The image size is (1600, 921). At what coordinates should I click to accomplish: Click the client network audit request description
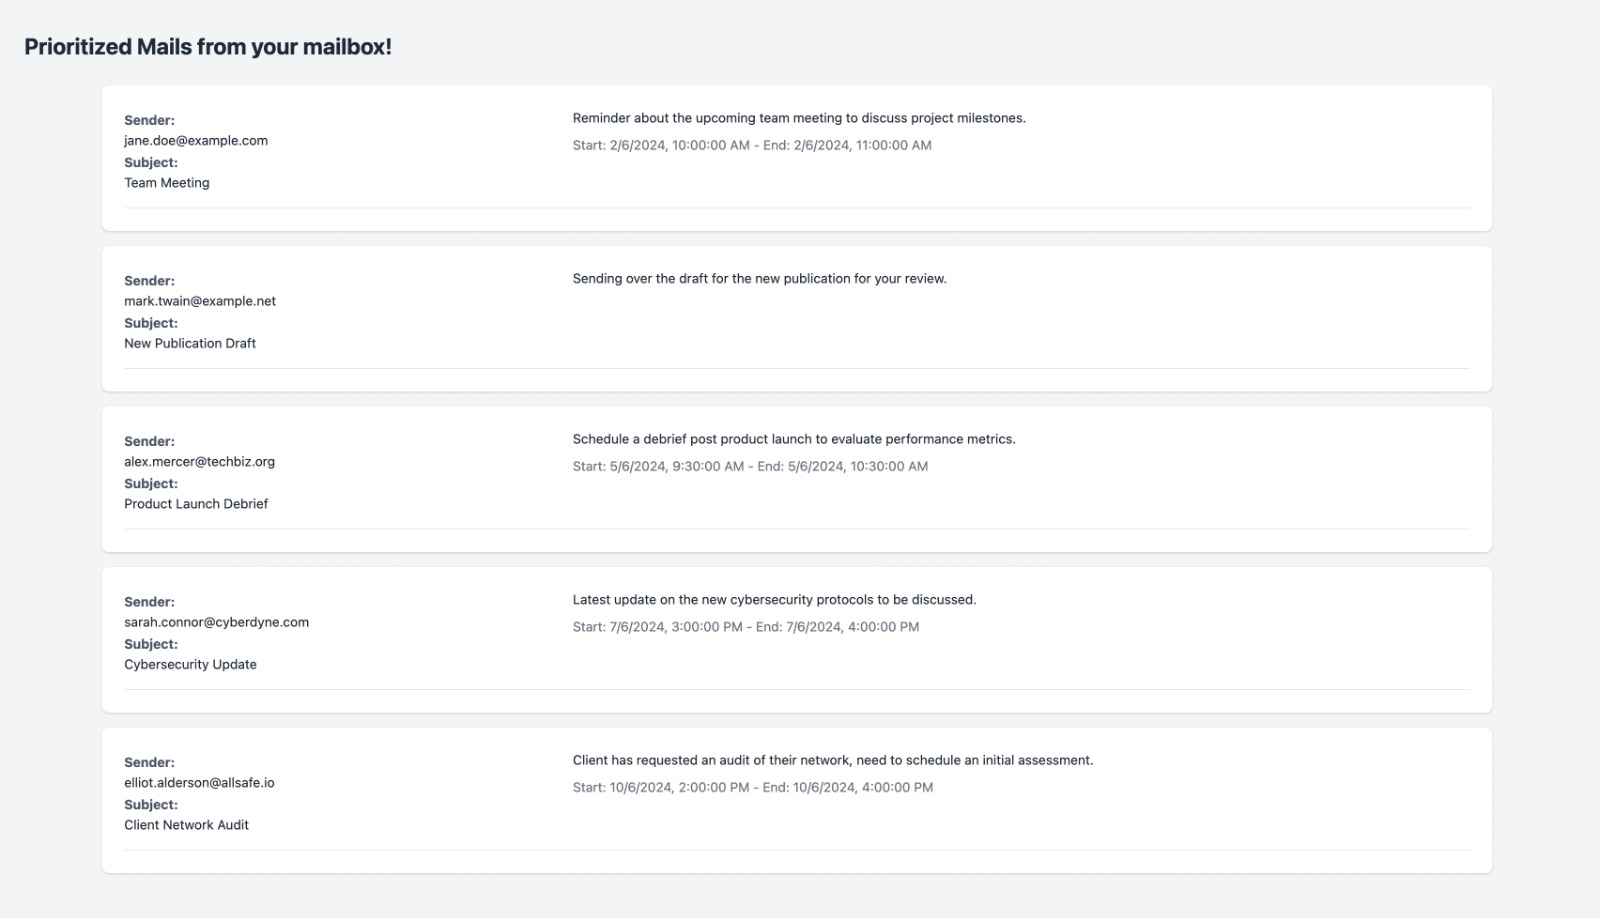click(x=833, y=760)
